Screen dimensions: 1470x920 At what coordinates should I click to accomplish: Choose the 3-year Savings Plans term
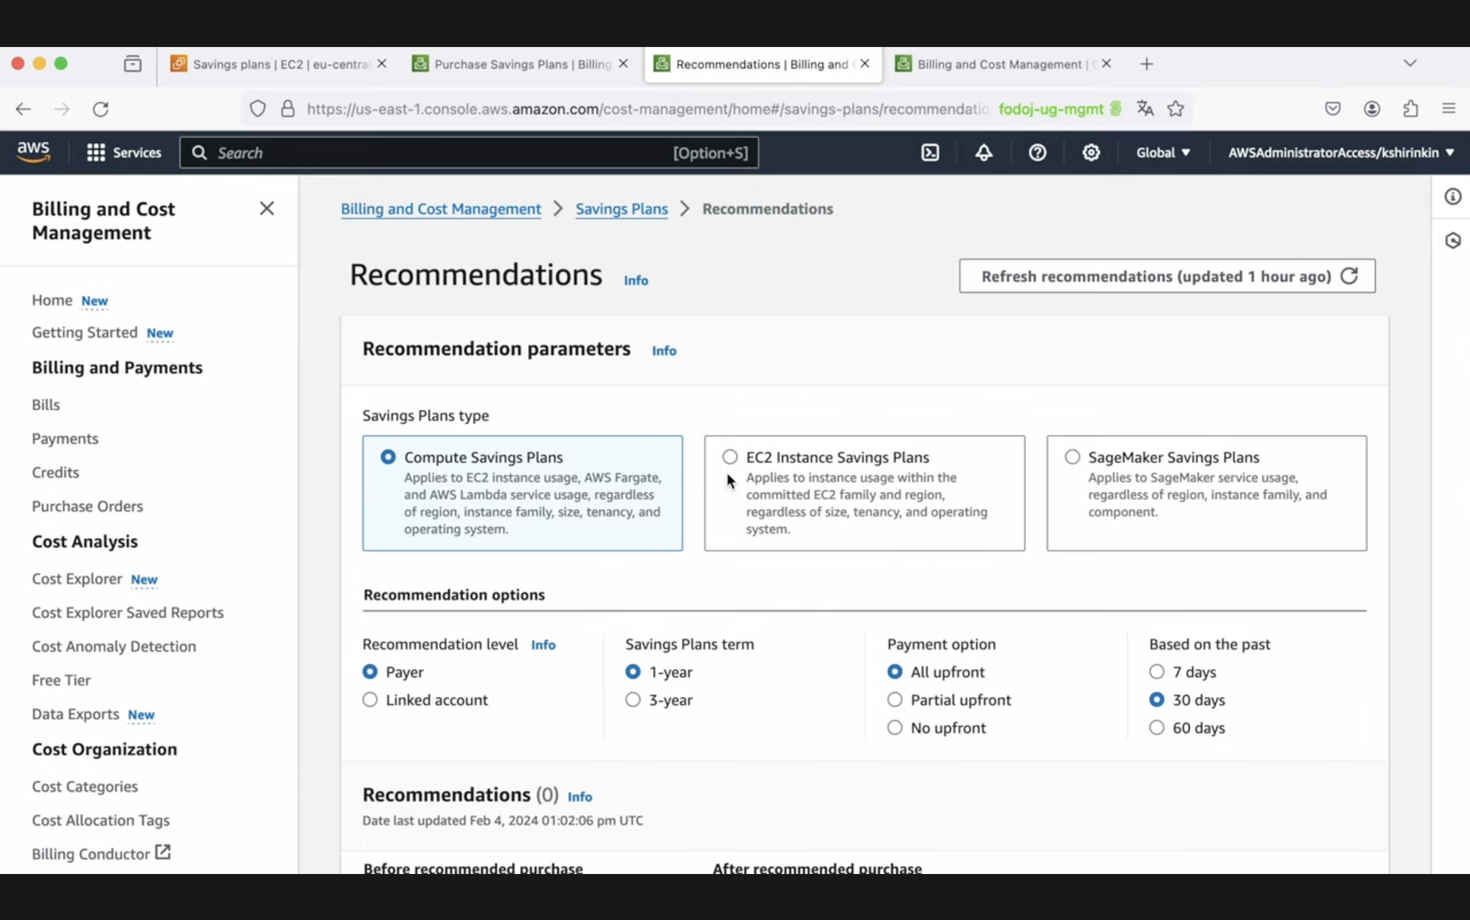(633, 700)
